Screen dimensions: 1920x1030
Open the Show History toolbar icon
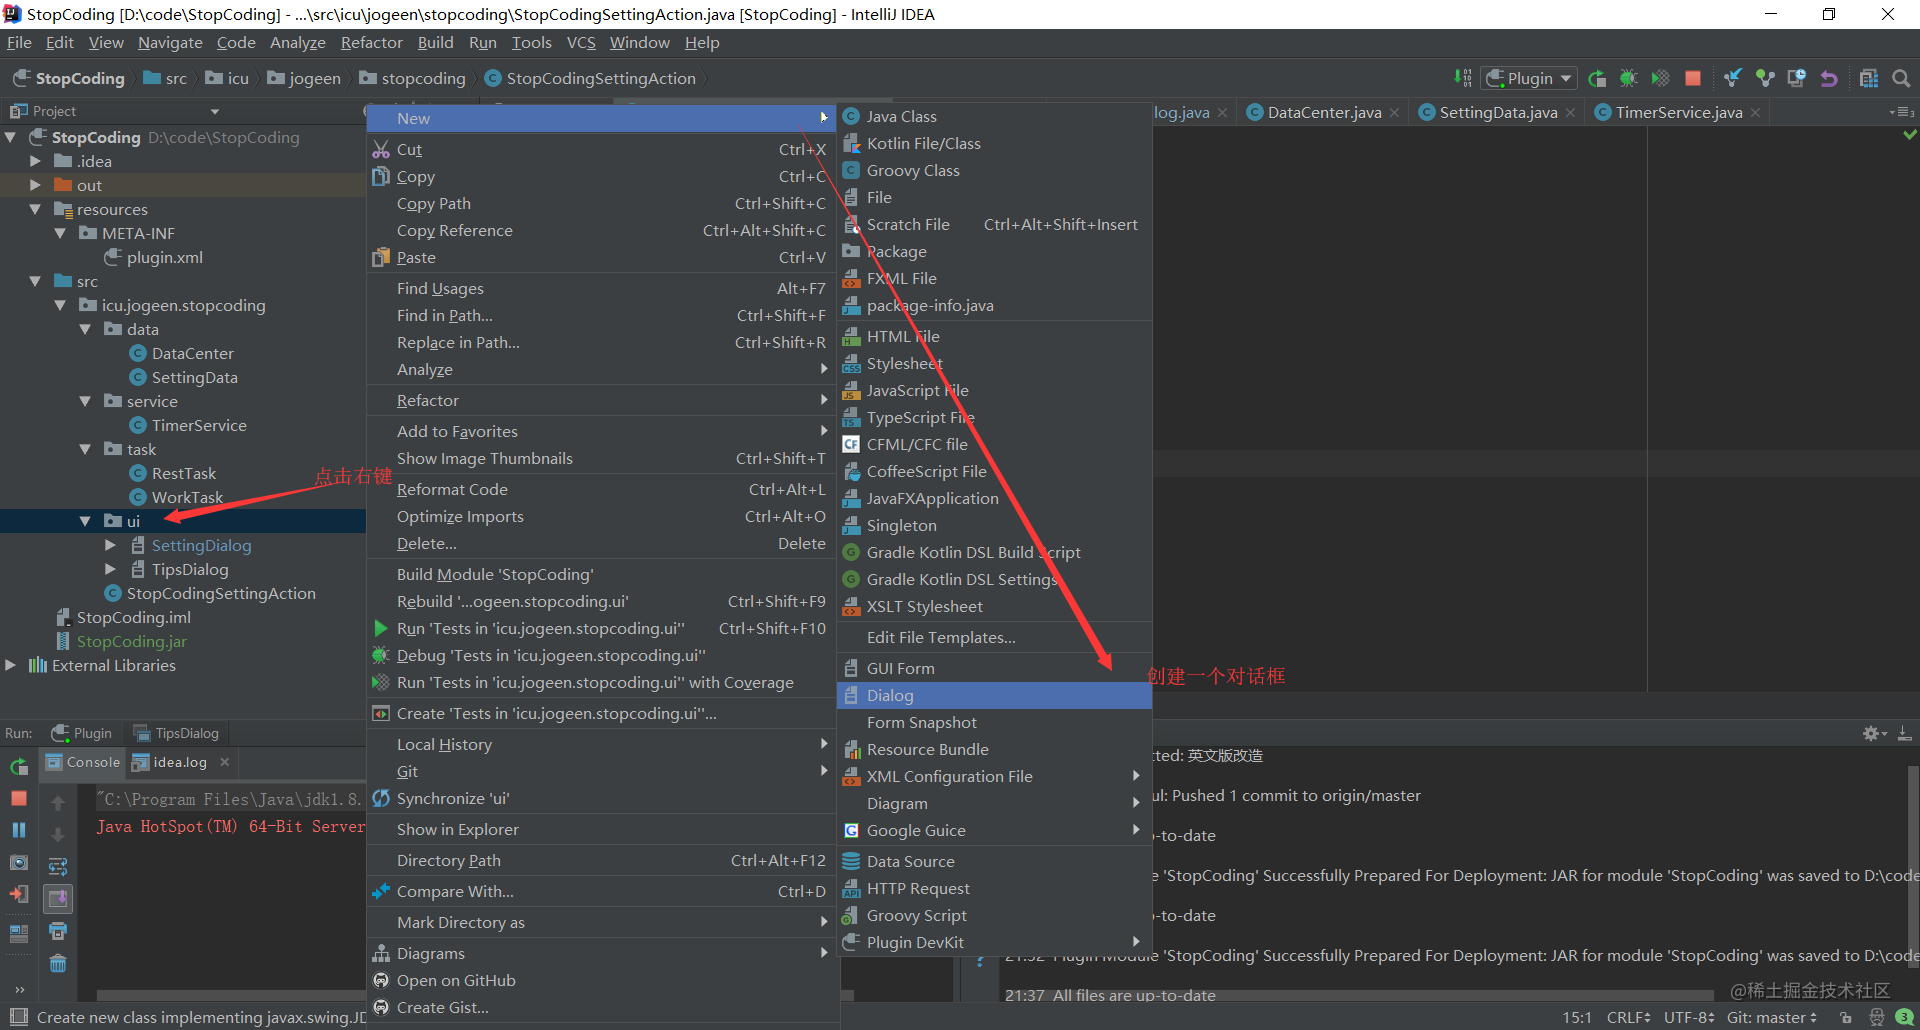point(1797,78)
